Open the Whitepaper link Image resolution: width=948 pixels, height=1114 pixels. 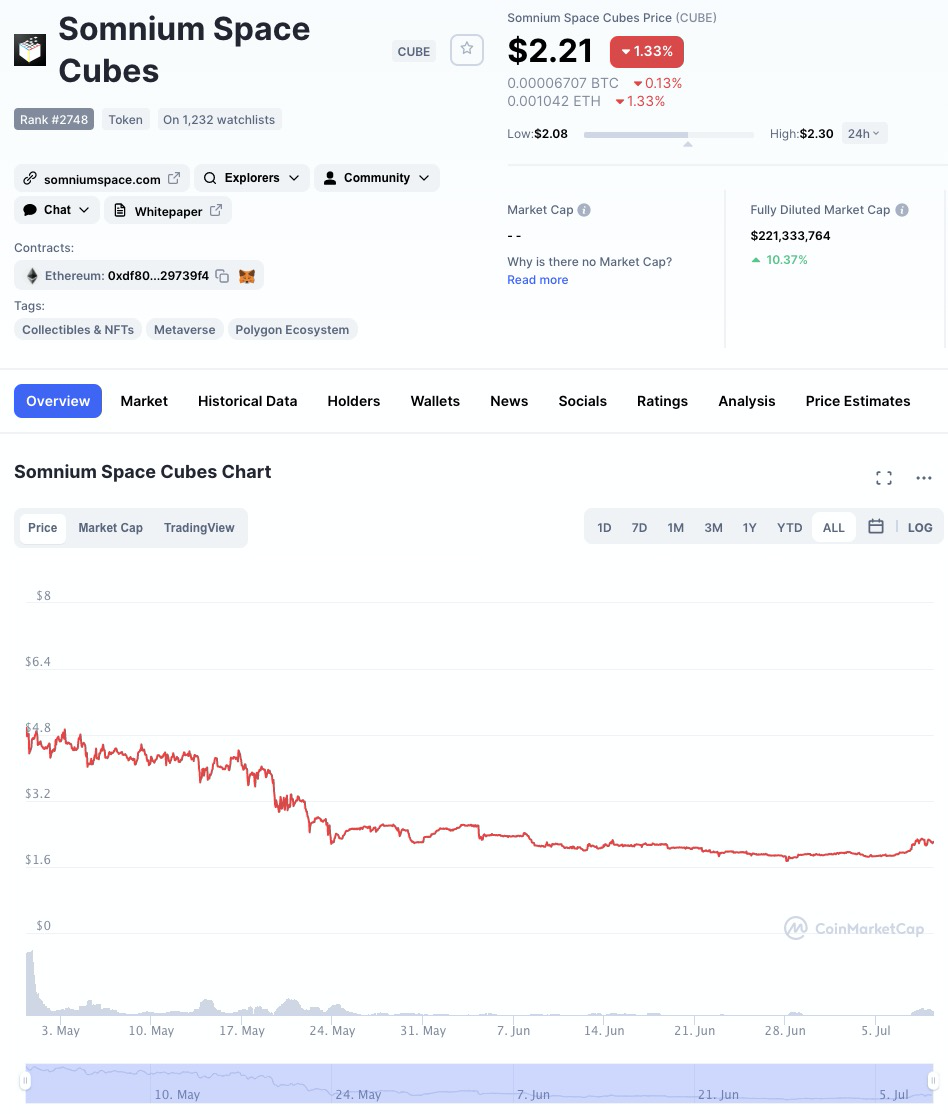pyautogui.click(x=168, y=211)
